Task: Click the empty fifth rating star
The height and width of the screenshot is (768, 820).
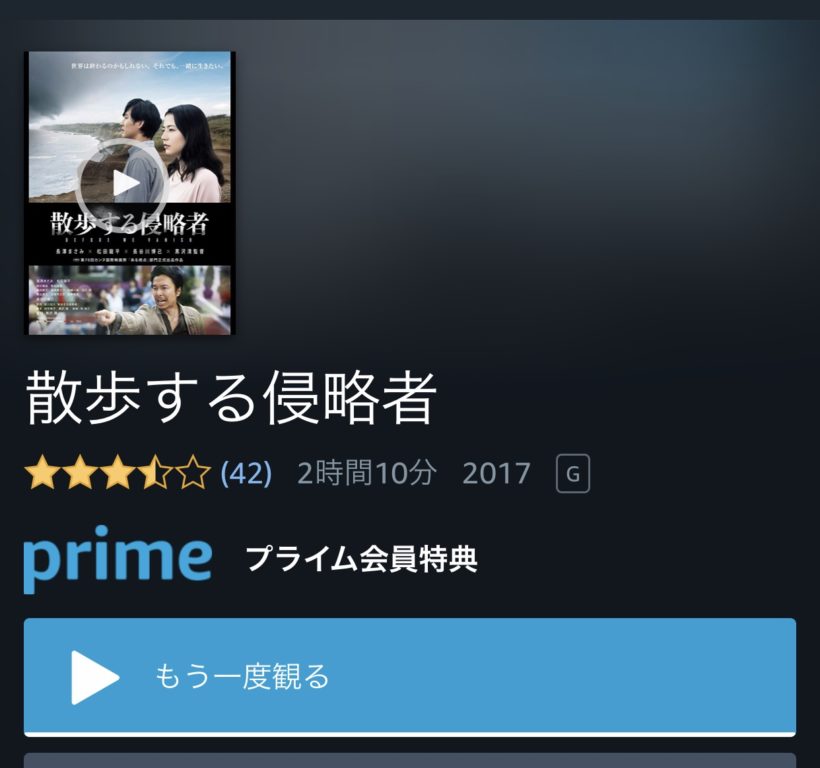Action: click(193, 473)
